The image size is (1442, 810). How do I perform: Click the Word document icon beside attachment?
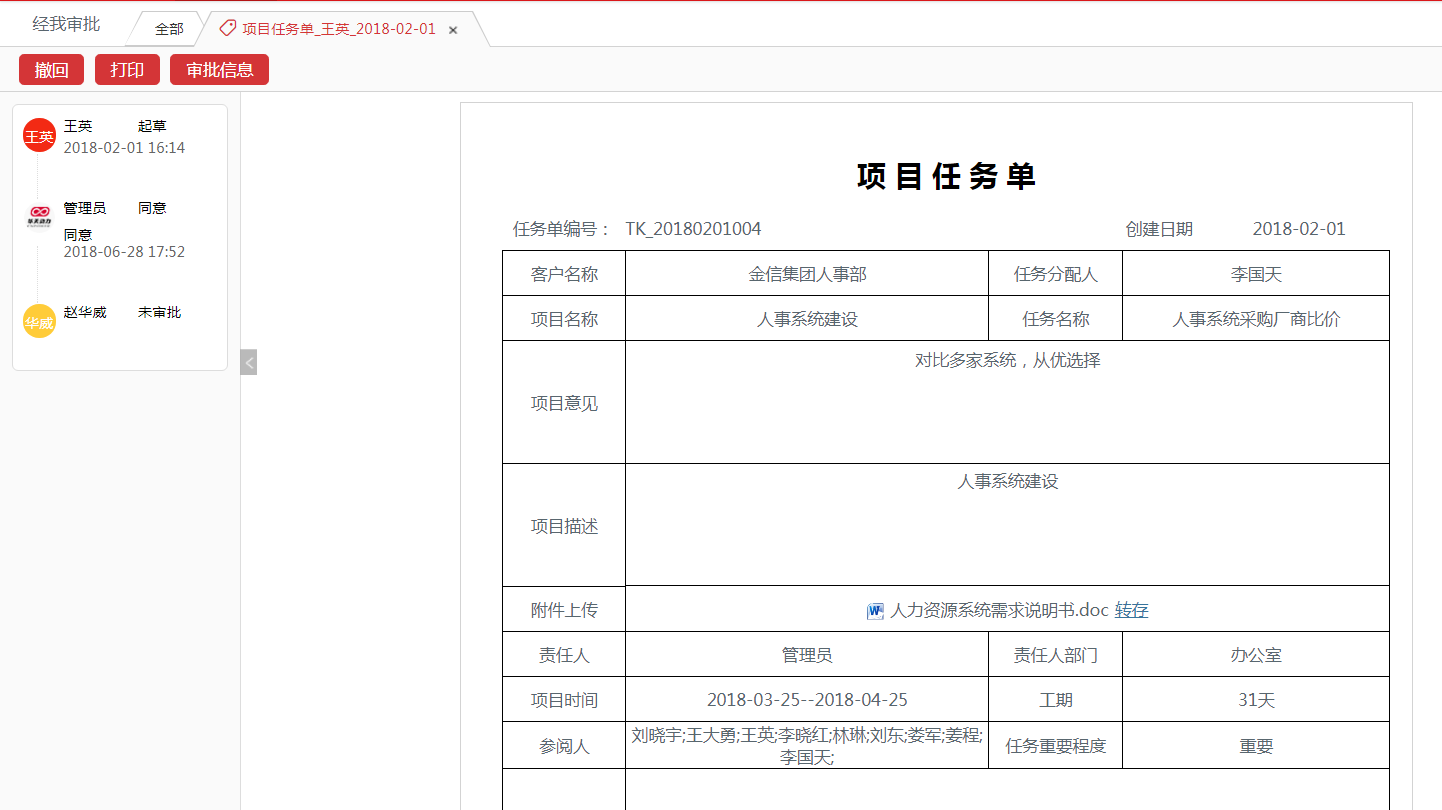(874, 609)
